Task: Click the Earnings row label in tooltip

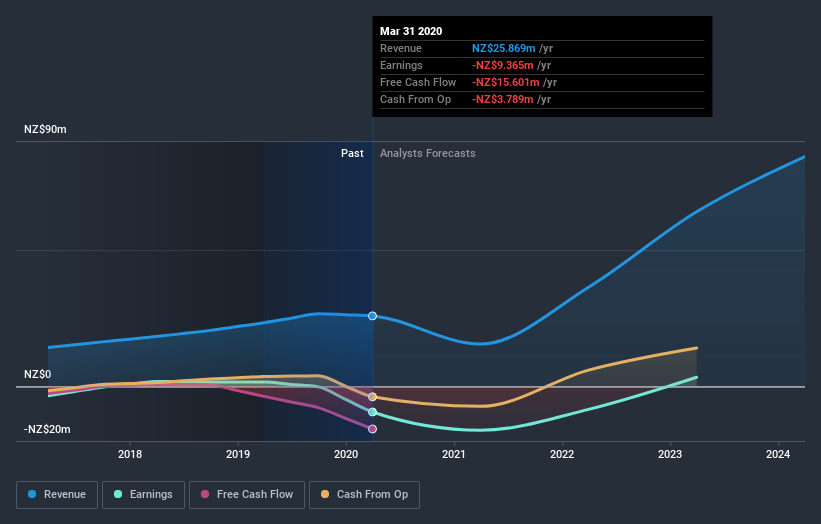Action: (401, 65)
